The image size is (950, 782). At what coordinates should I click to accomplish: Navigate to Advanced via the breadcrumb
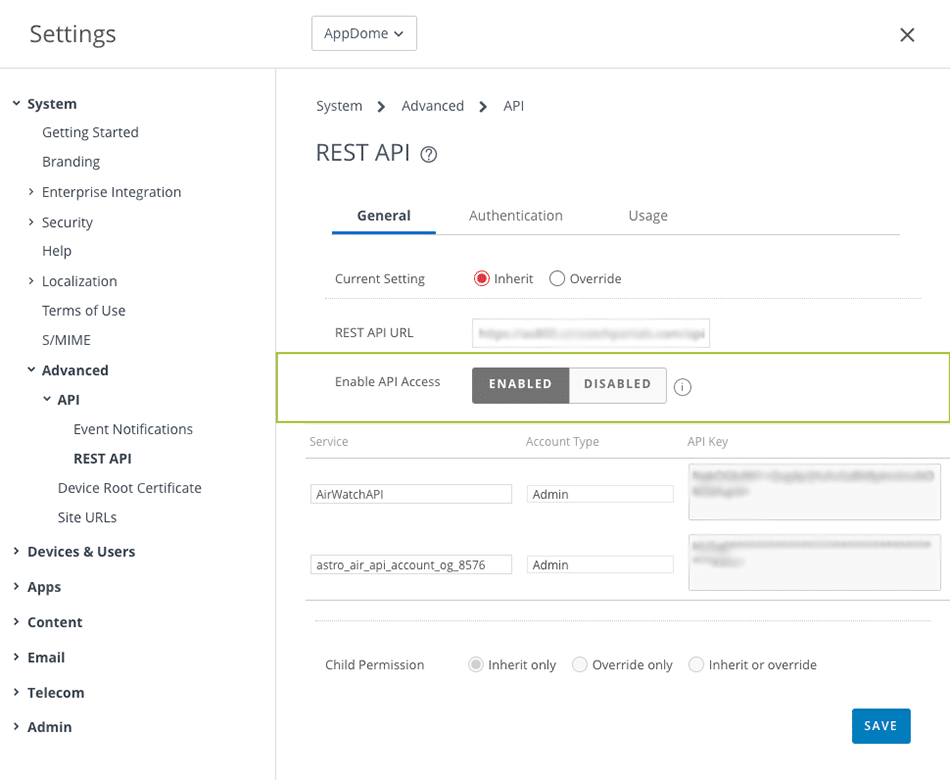click(x=432, y=105)
